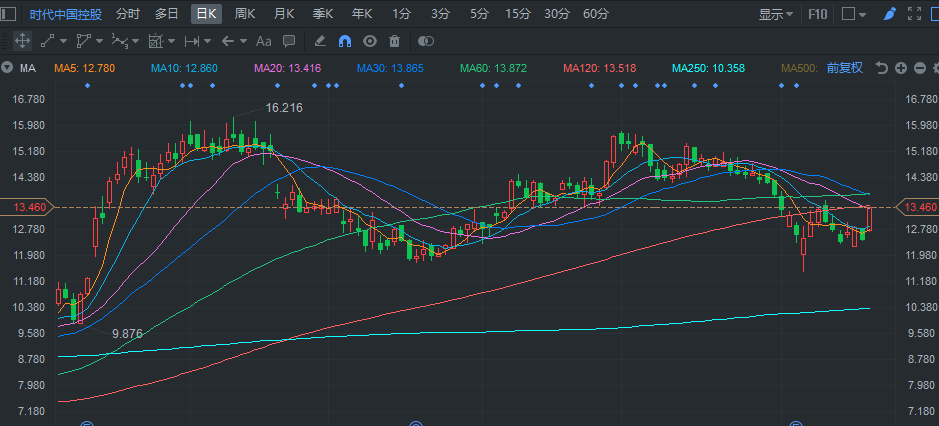Click the MA indicator name label
The height and width of the screenshot is (426, 939).
point(28,68)
